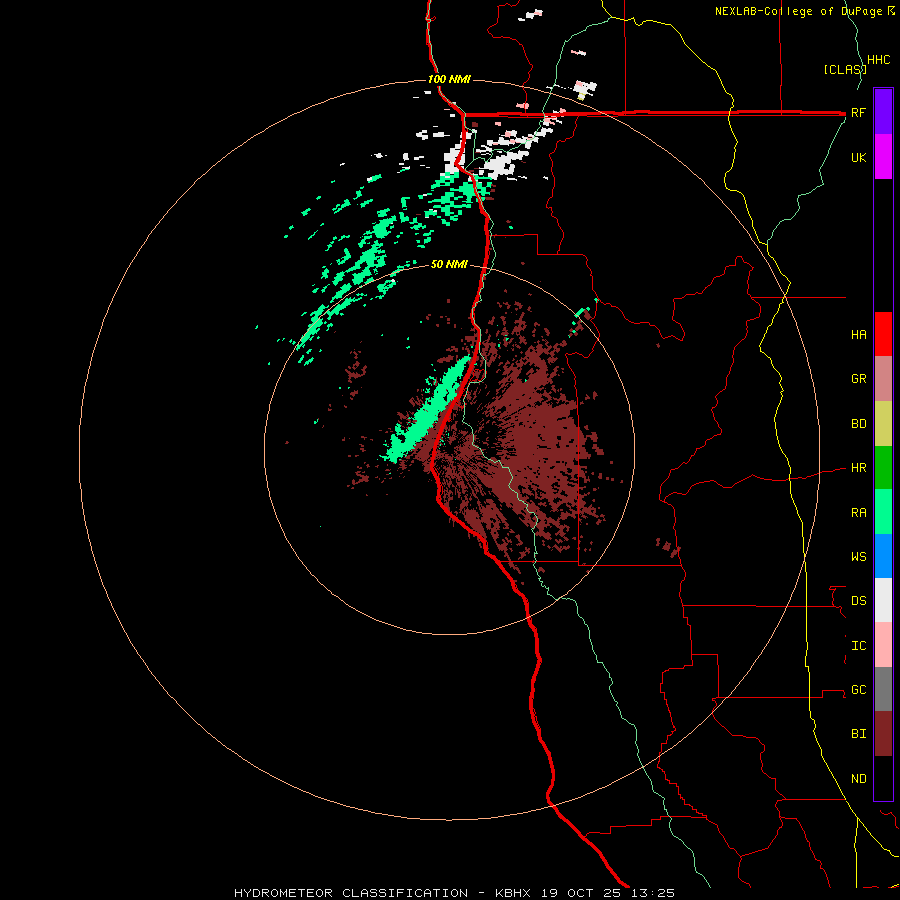Viewport: 900px width, 900px height.
Task: Select the RA legend label
Action: pos(859,512)
